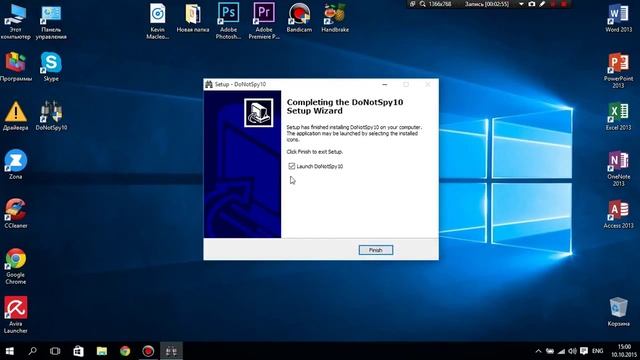Open the Action Center notifications icon
This screenshot has width=640, height=360.
pyautogui.click(x=584, y=351)
